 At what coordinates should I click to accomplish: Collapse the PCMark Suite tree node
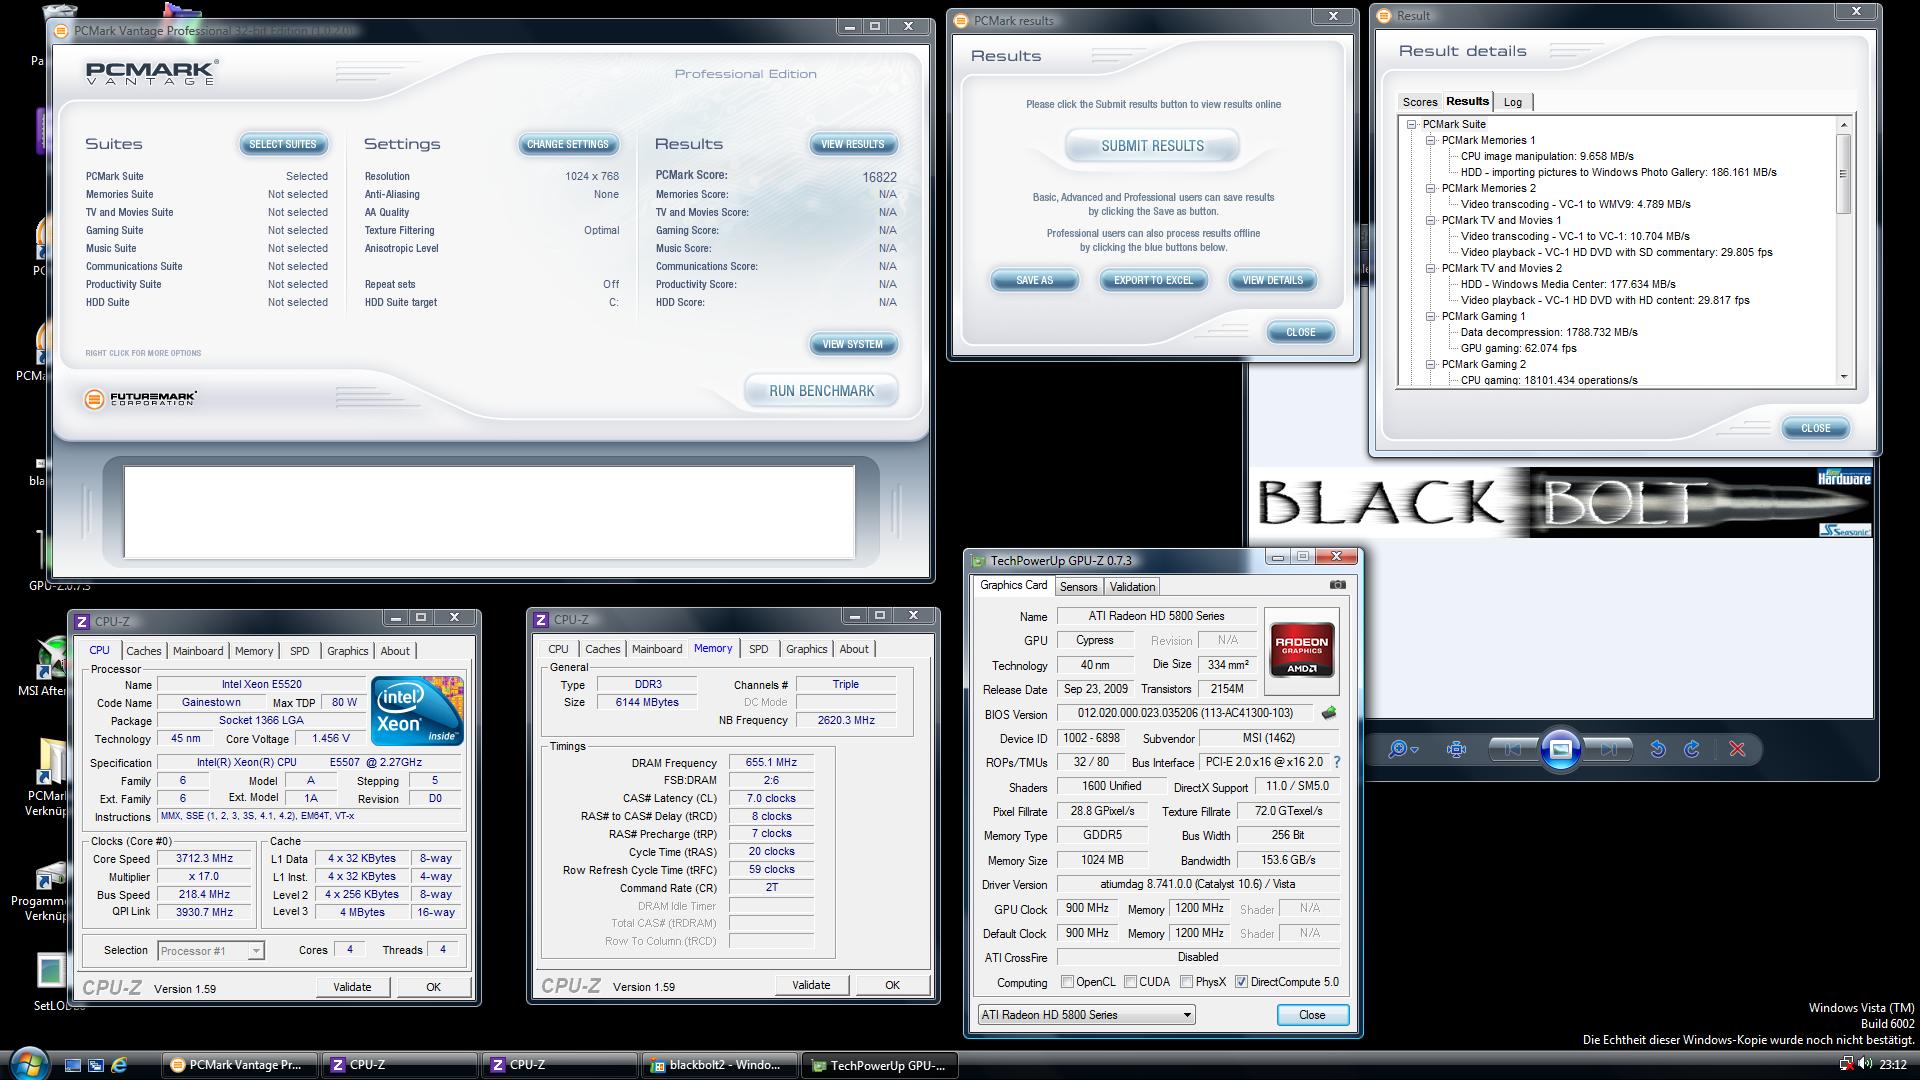pyautogui.click(x=1412, y=125)
